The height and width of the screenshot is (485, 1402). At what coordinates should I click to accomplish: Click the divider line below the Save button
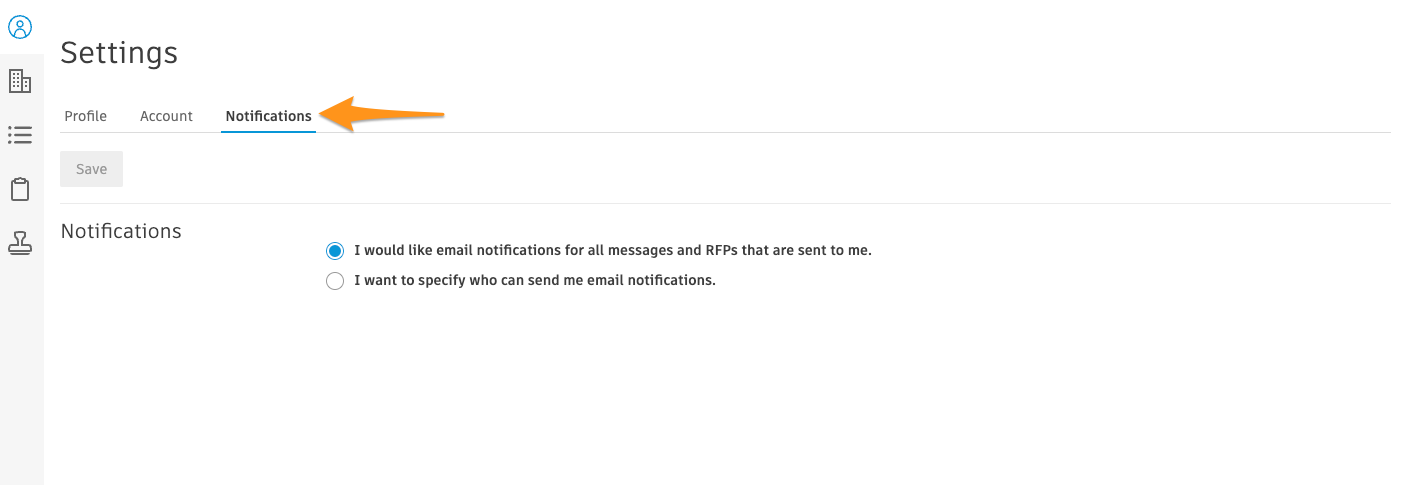[x=725, y=203]
